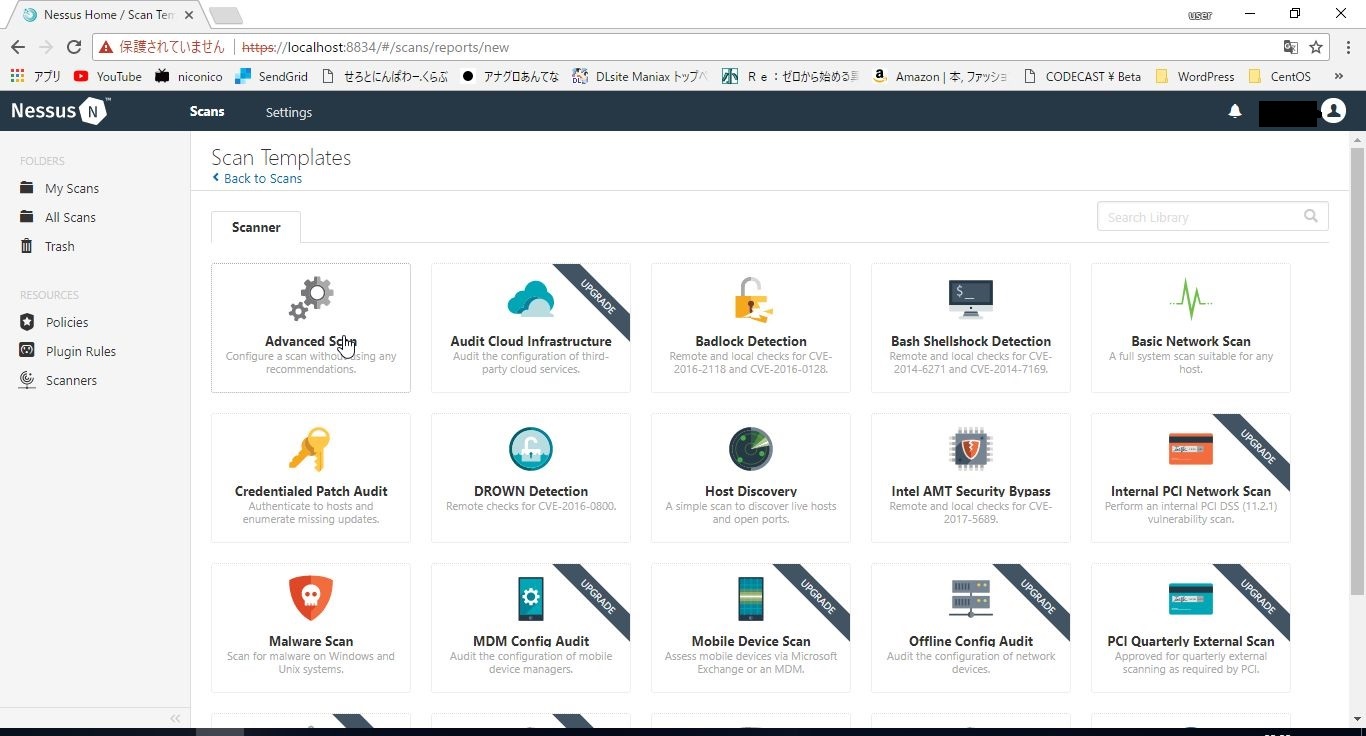The height and width of the screenshot is (736, 1366).
Task: Click search magnifier in Search Library
Action: click(x=1311, y=216)
